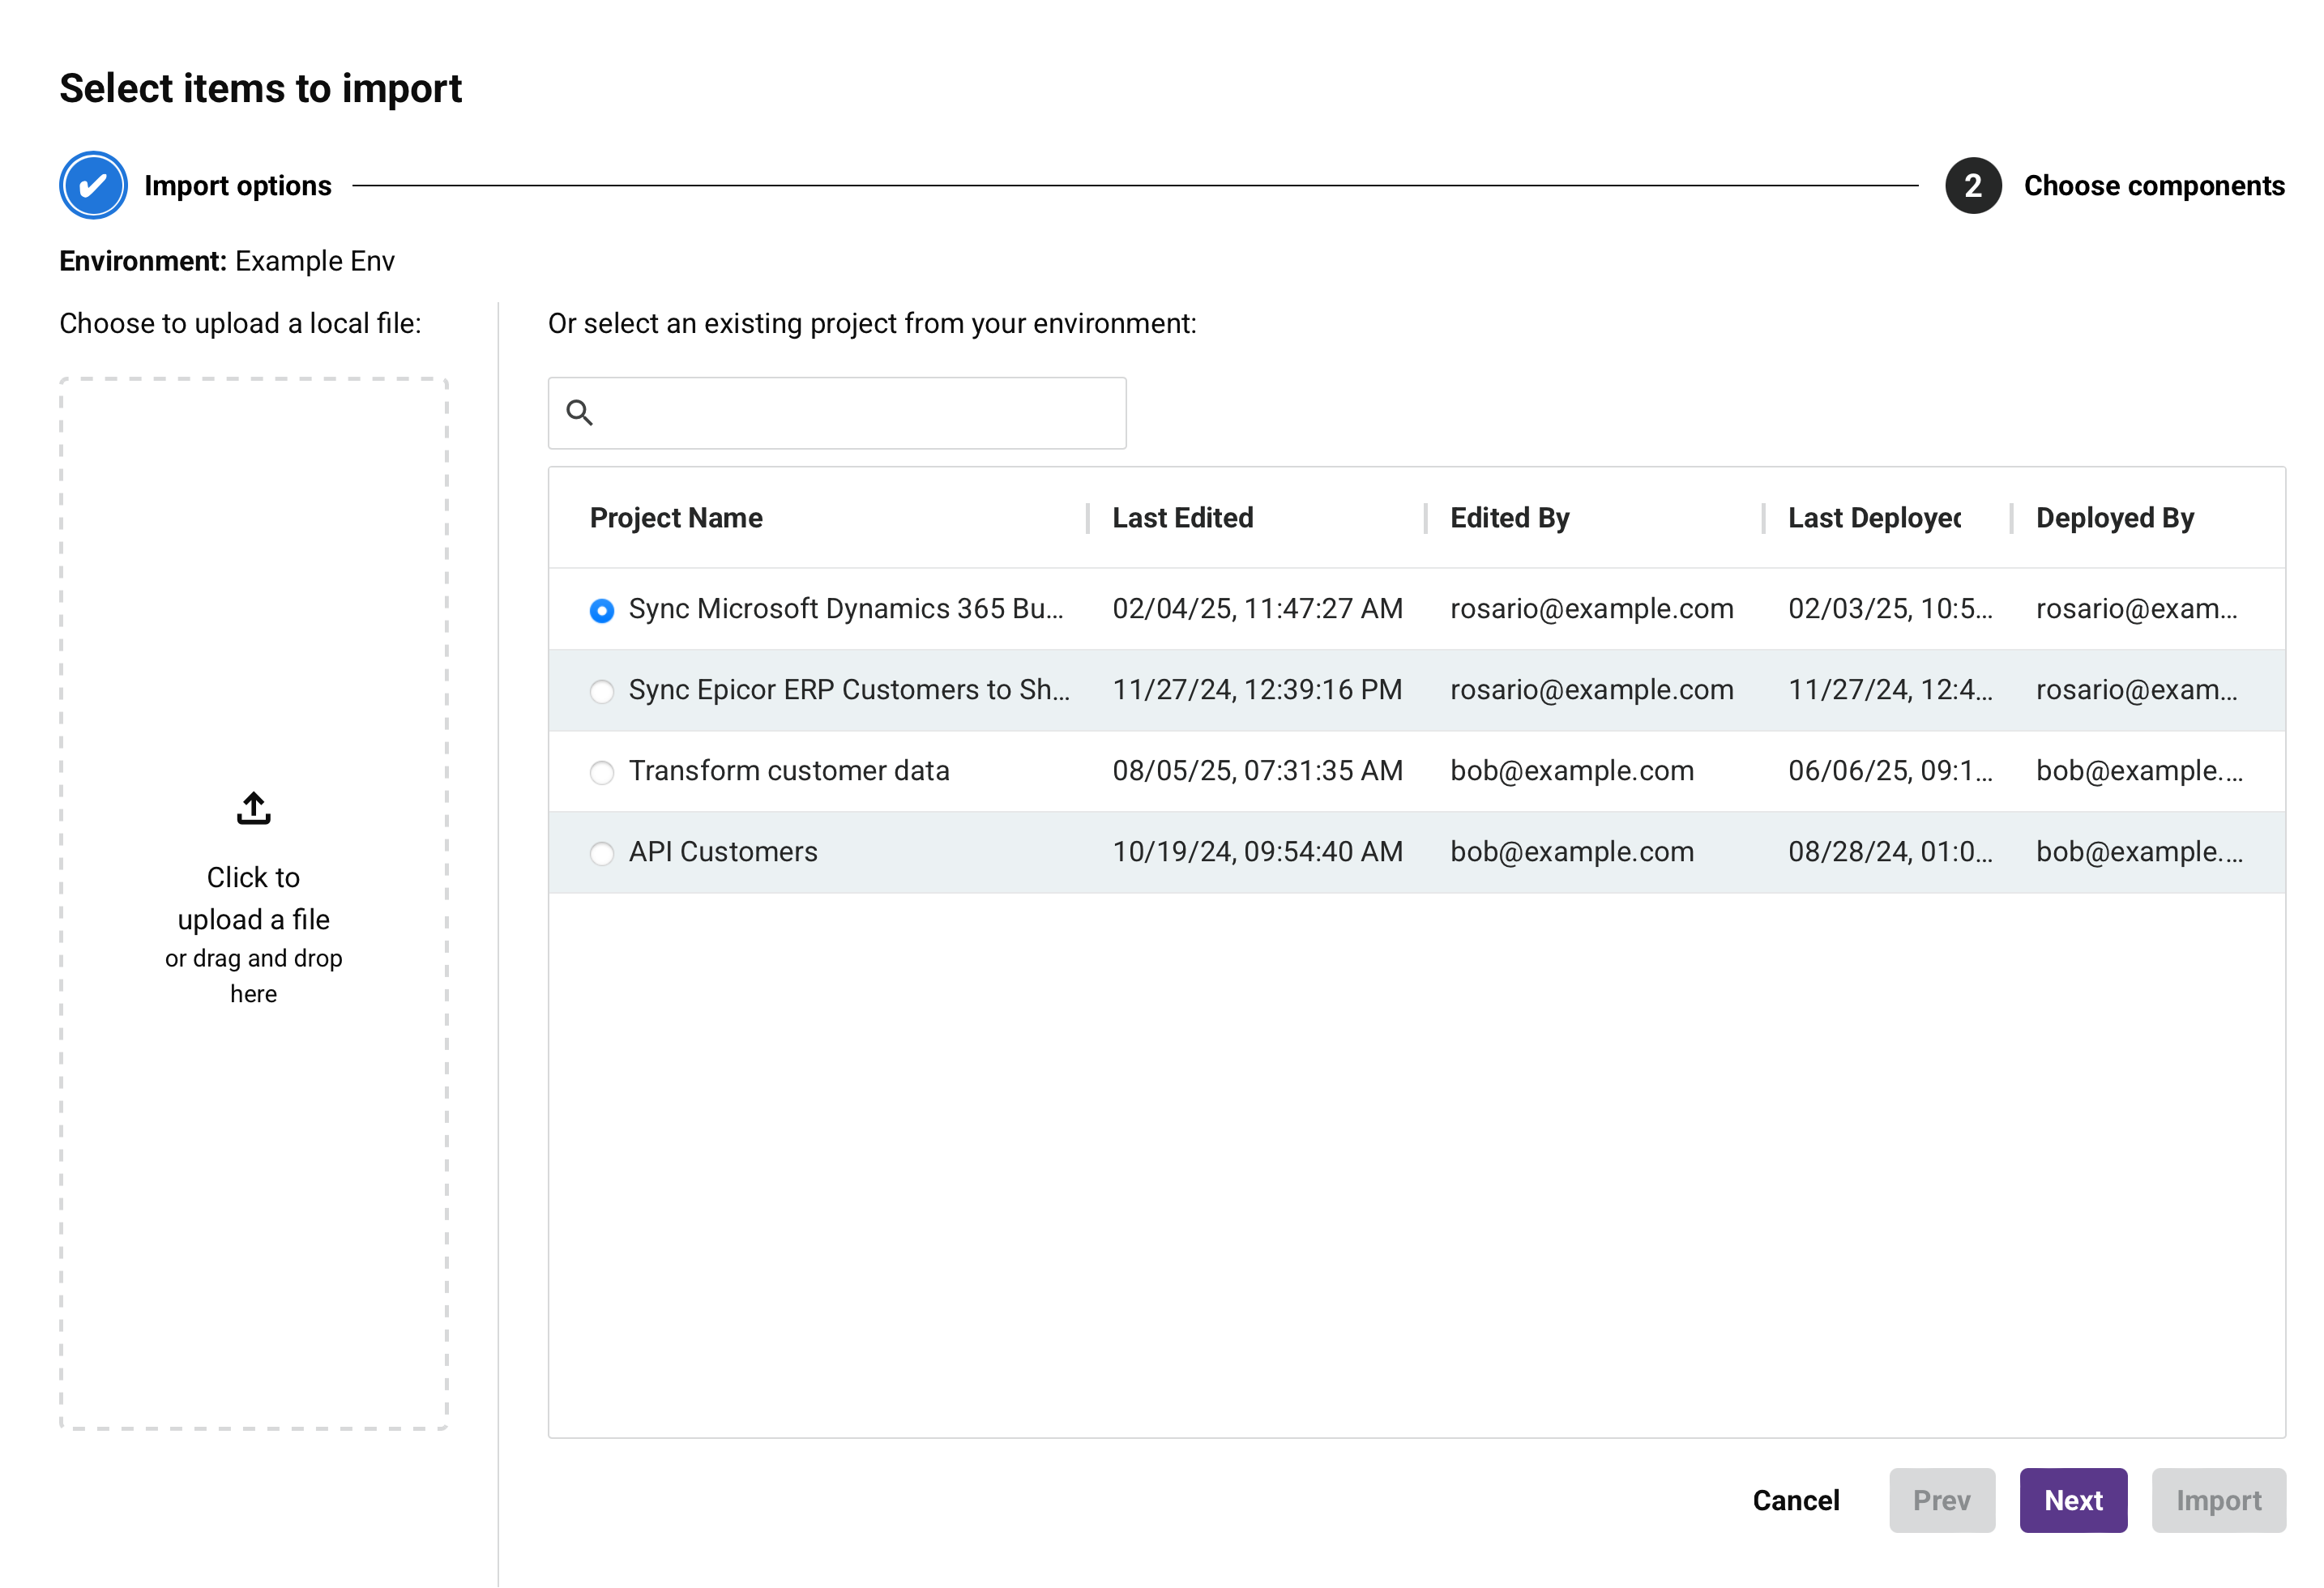Select Sync Epicor ERP Customers radio button
The height and width of the screenshot is (1588, 2324).
pos(601,691)
